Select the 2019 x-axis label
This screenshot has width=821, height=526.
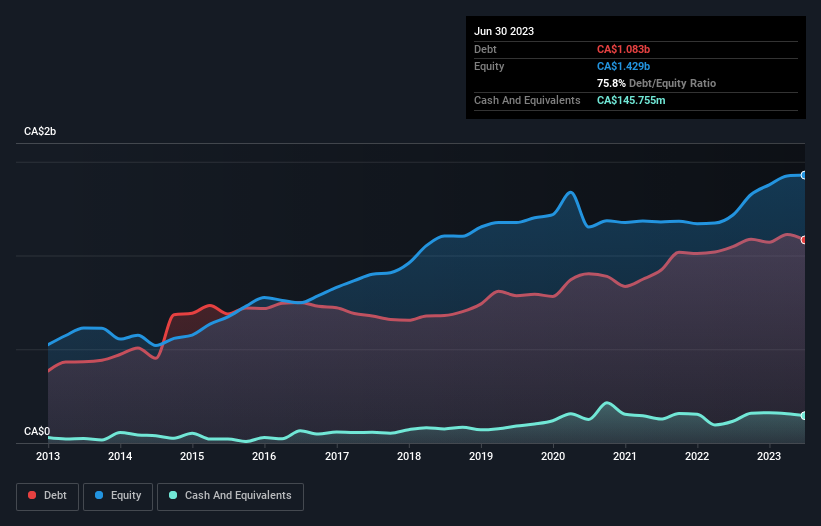pyautogui.click(x=481, y=456)
